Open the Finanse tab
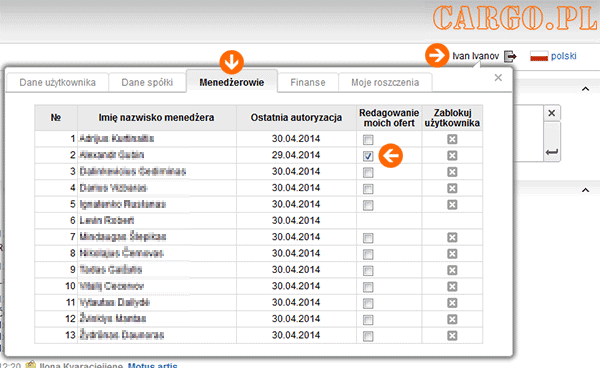600x368 pixels. point(308,83)
